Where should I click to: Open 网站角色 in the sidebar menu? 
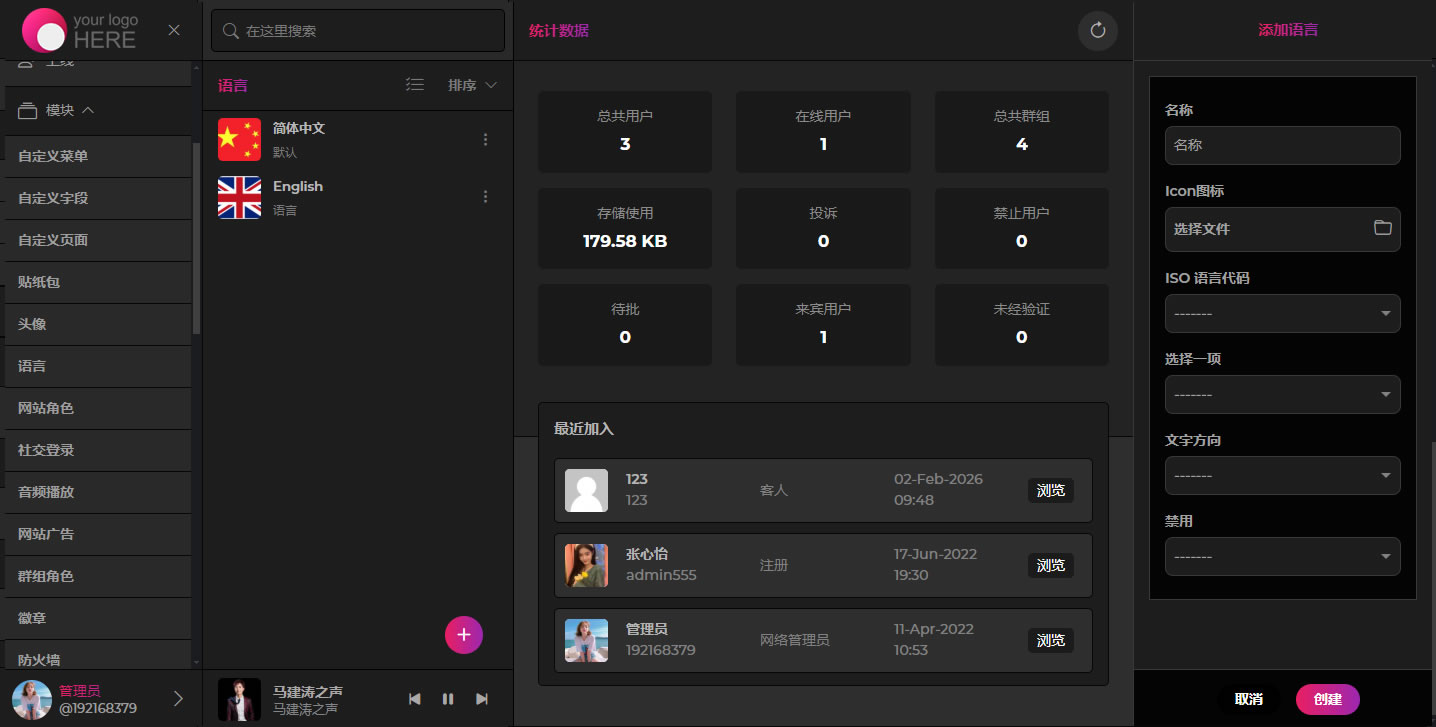tap(46, 408)
